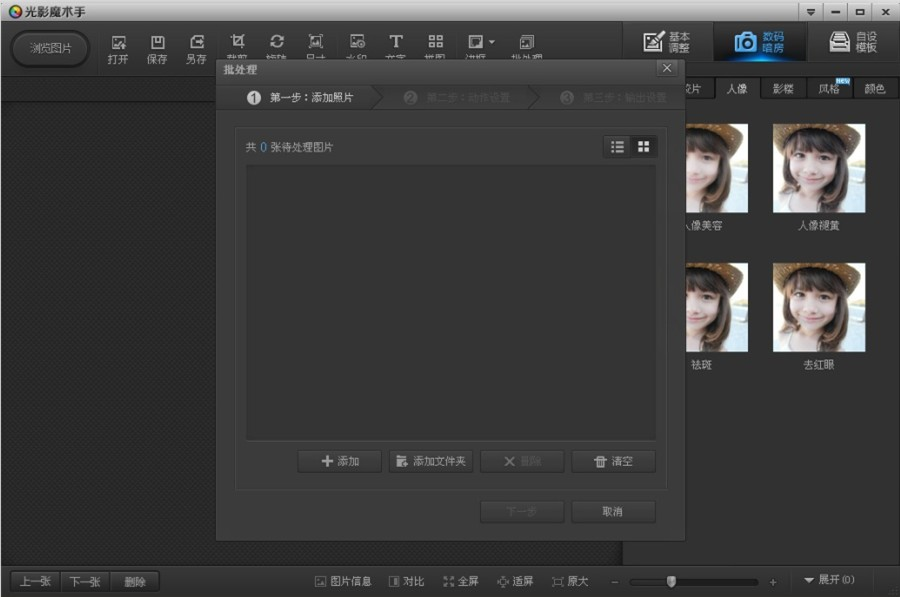The width and height of the screenshot is (900, 597).
Task: Expand the 展开(D) panel at bottom right
Action: [828, 580]
